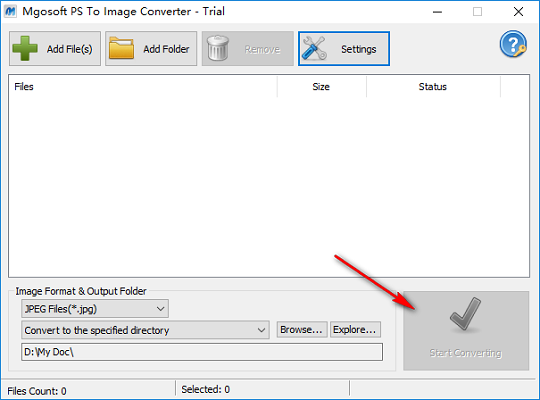Click the Explore... button
Screen dimensions: 540x400
[x=355, y=330]
